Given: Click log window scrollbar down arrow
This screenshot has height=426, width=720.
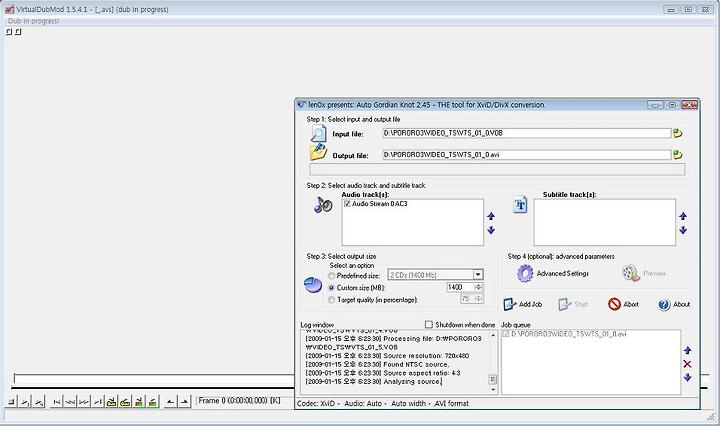Looking at the screenshot, I should [493, 389].
